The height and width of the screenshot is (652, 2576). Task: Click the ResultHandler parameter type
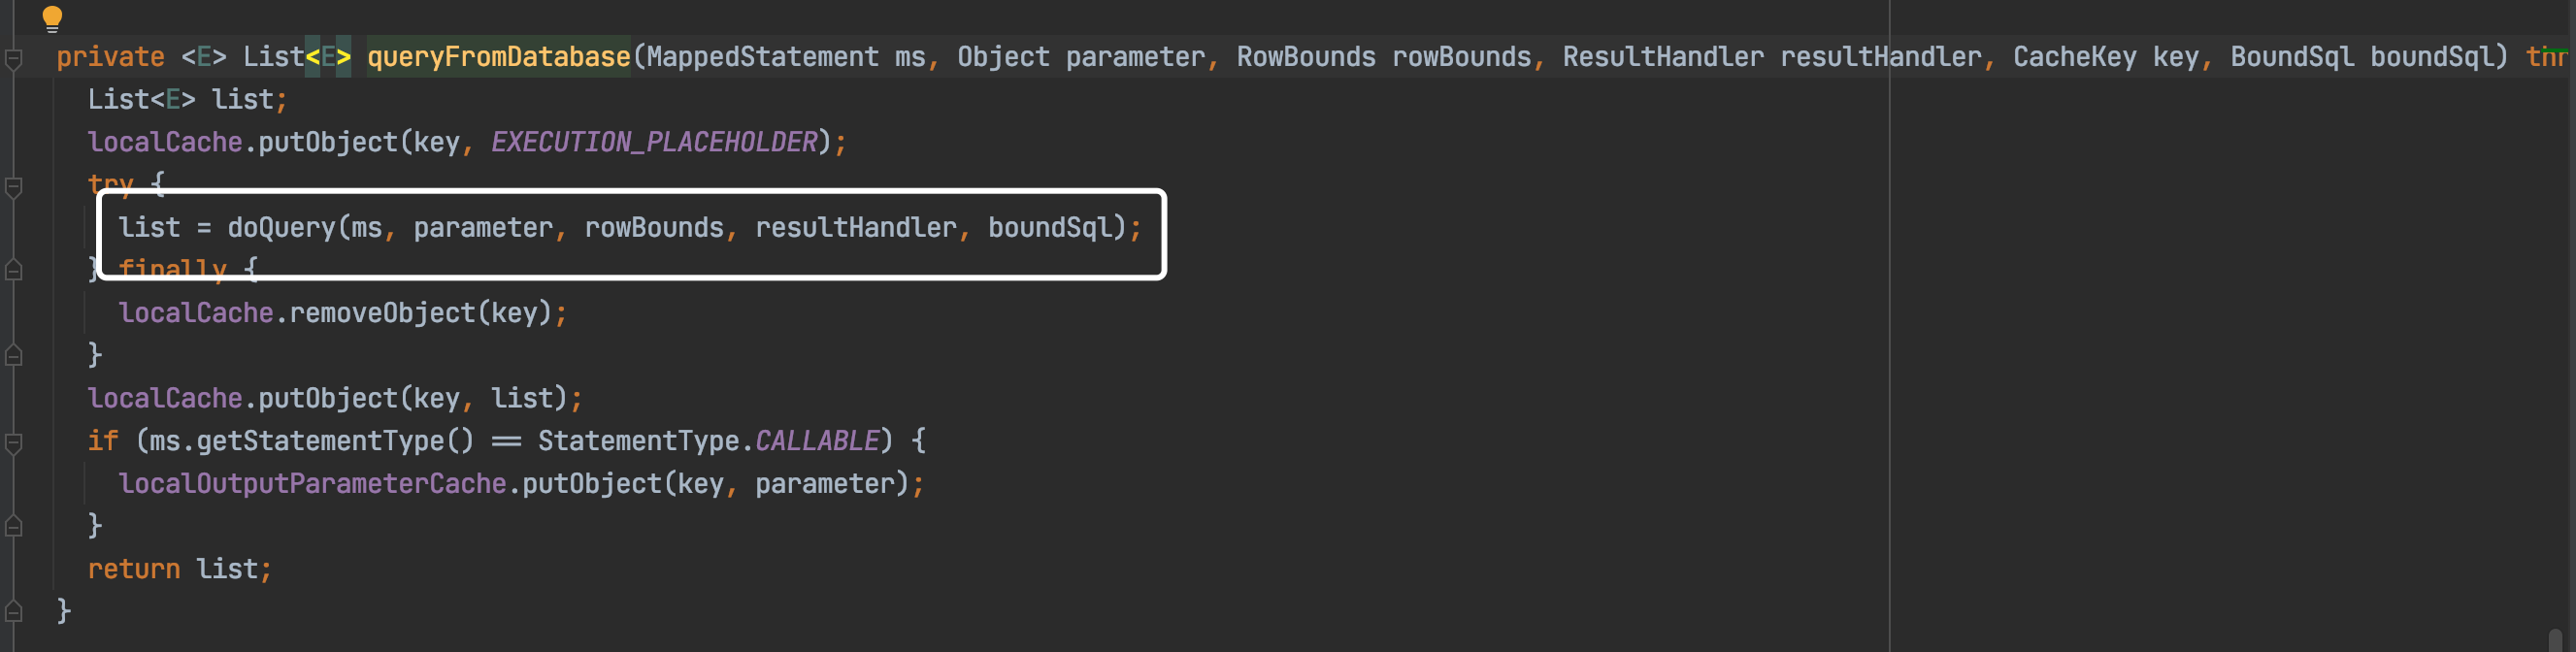(x=1663, y=57)
